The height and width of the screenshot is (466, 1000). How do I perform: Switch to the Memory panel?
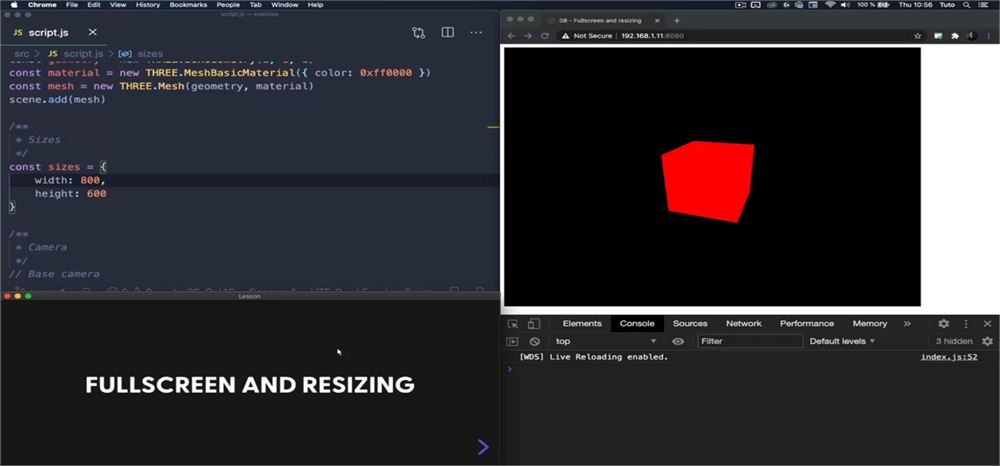pyautogui.click(x=870, y=324)
